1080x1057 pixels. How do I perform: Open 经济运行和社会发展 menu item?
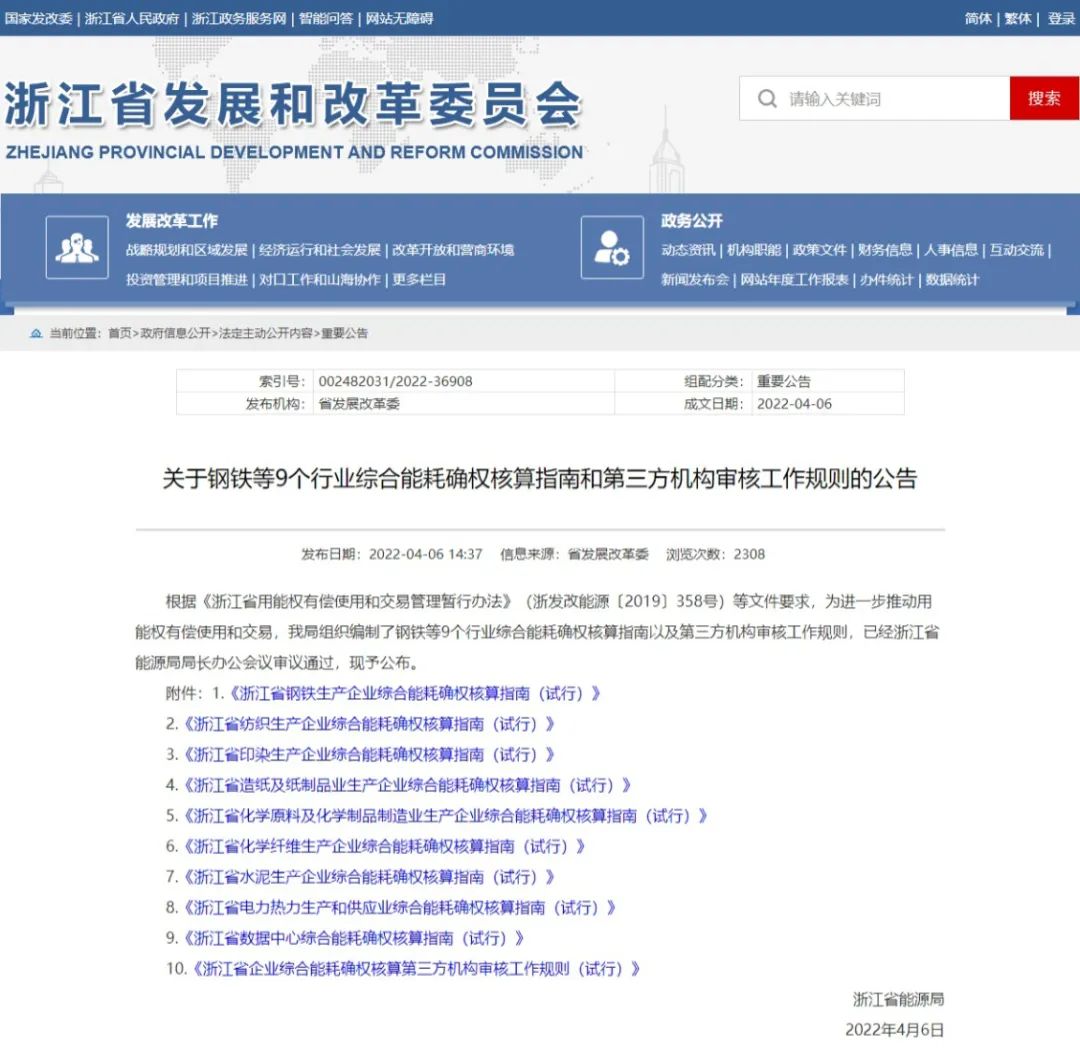coord(320,250)
